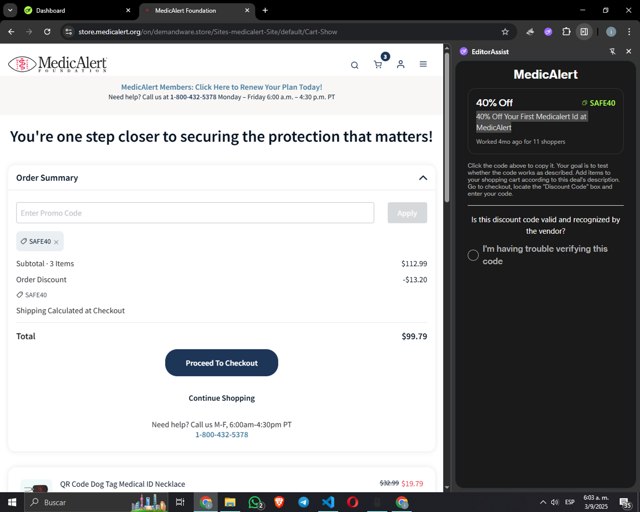640x512 pixels.
Task: Reload the current page
Action: [47, 32]
